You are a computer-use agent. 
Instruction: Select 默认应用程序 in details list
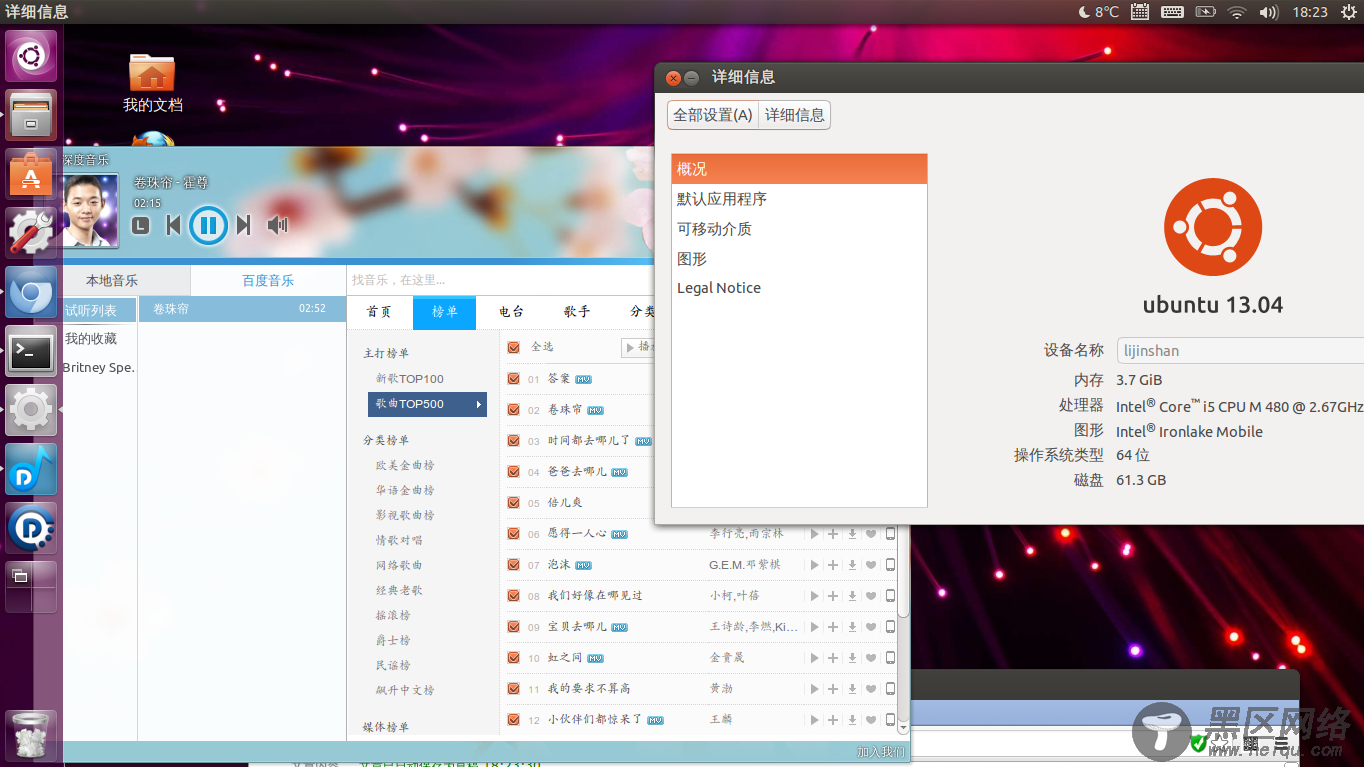point(799,199)
